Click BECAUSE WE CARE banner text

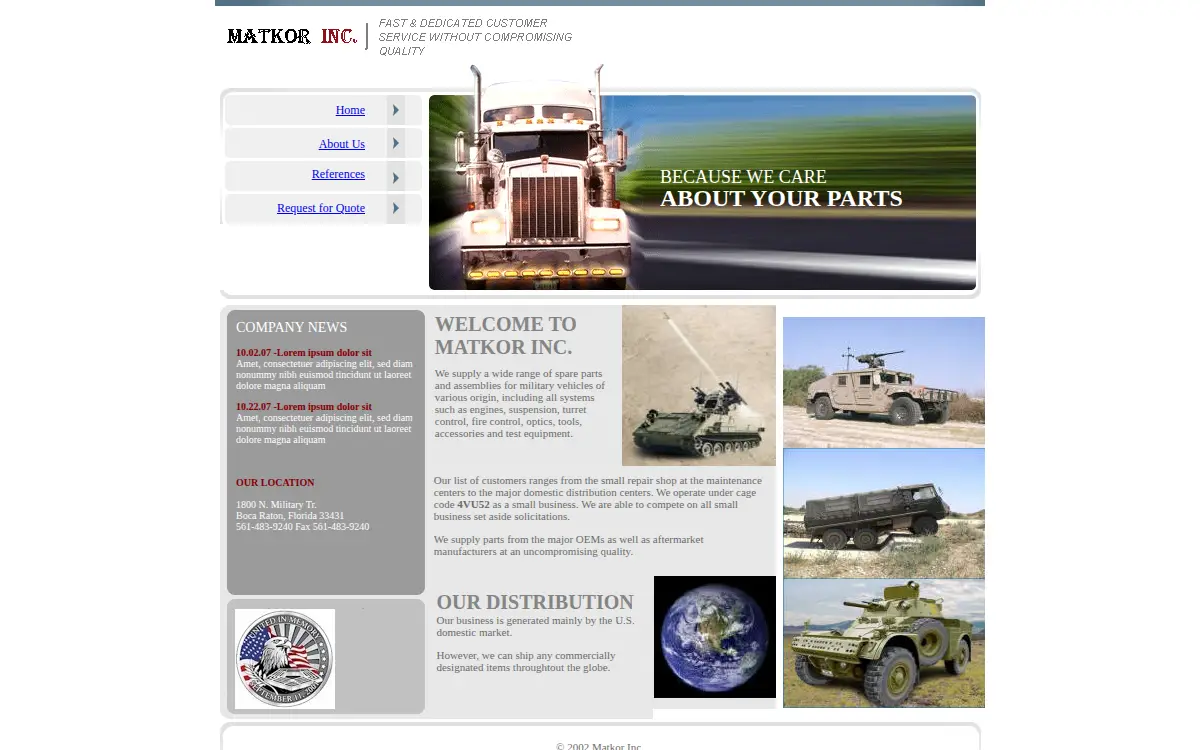(x=743, y=177)
